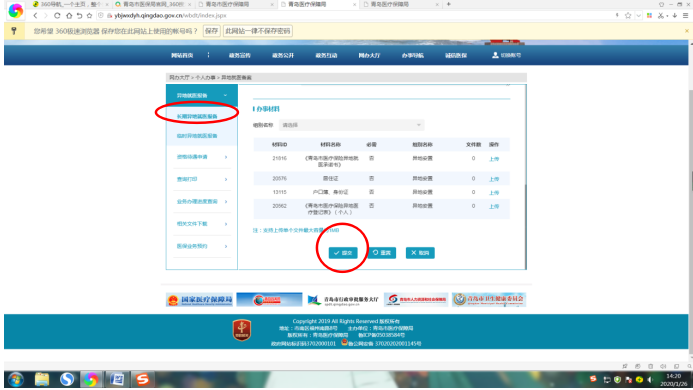
Task: Open Sogou input icon on taskbar
Action: (142, 379)
